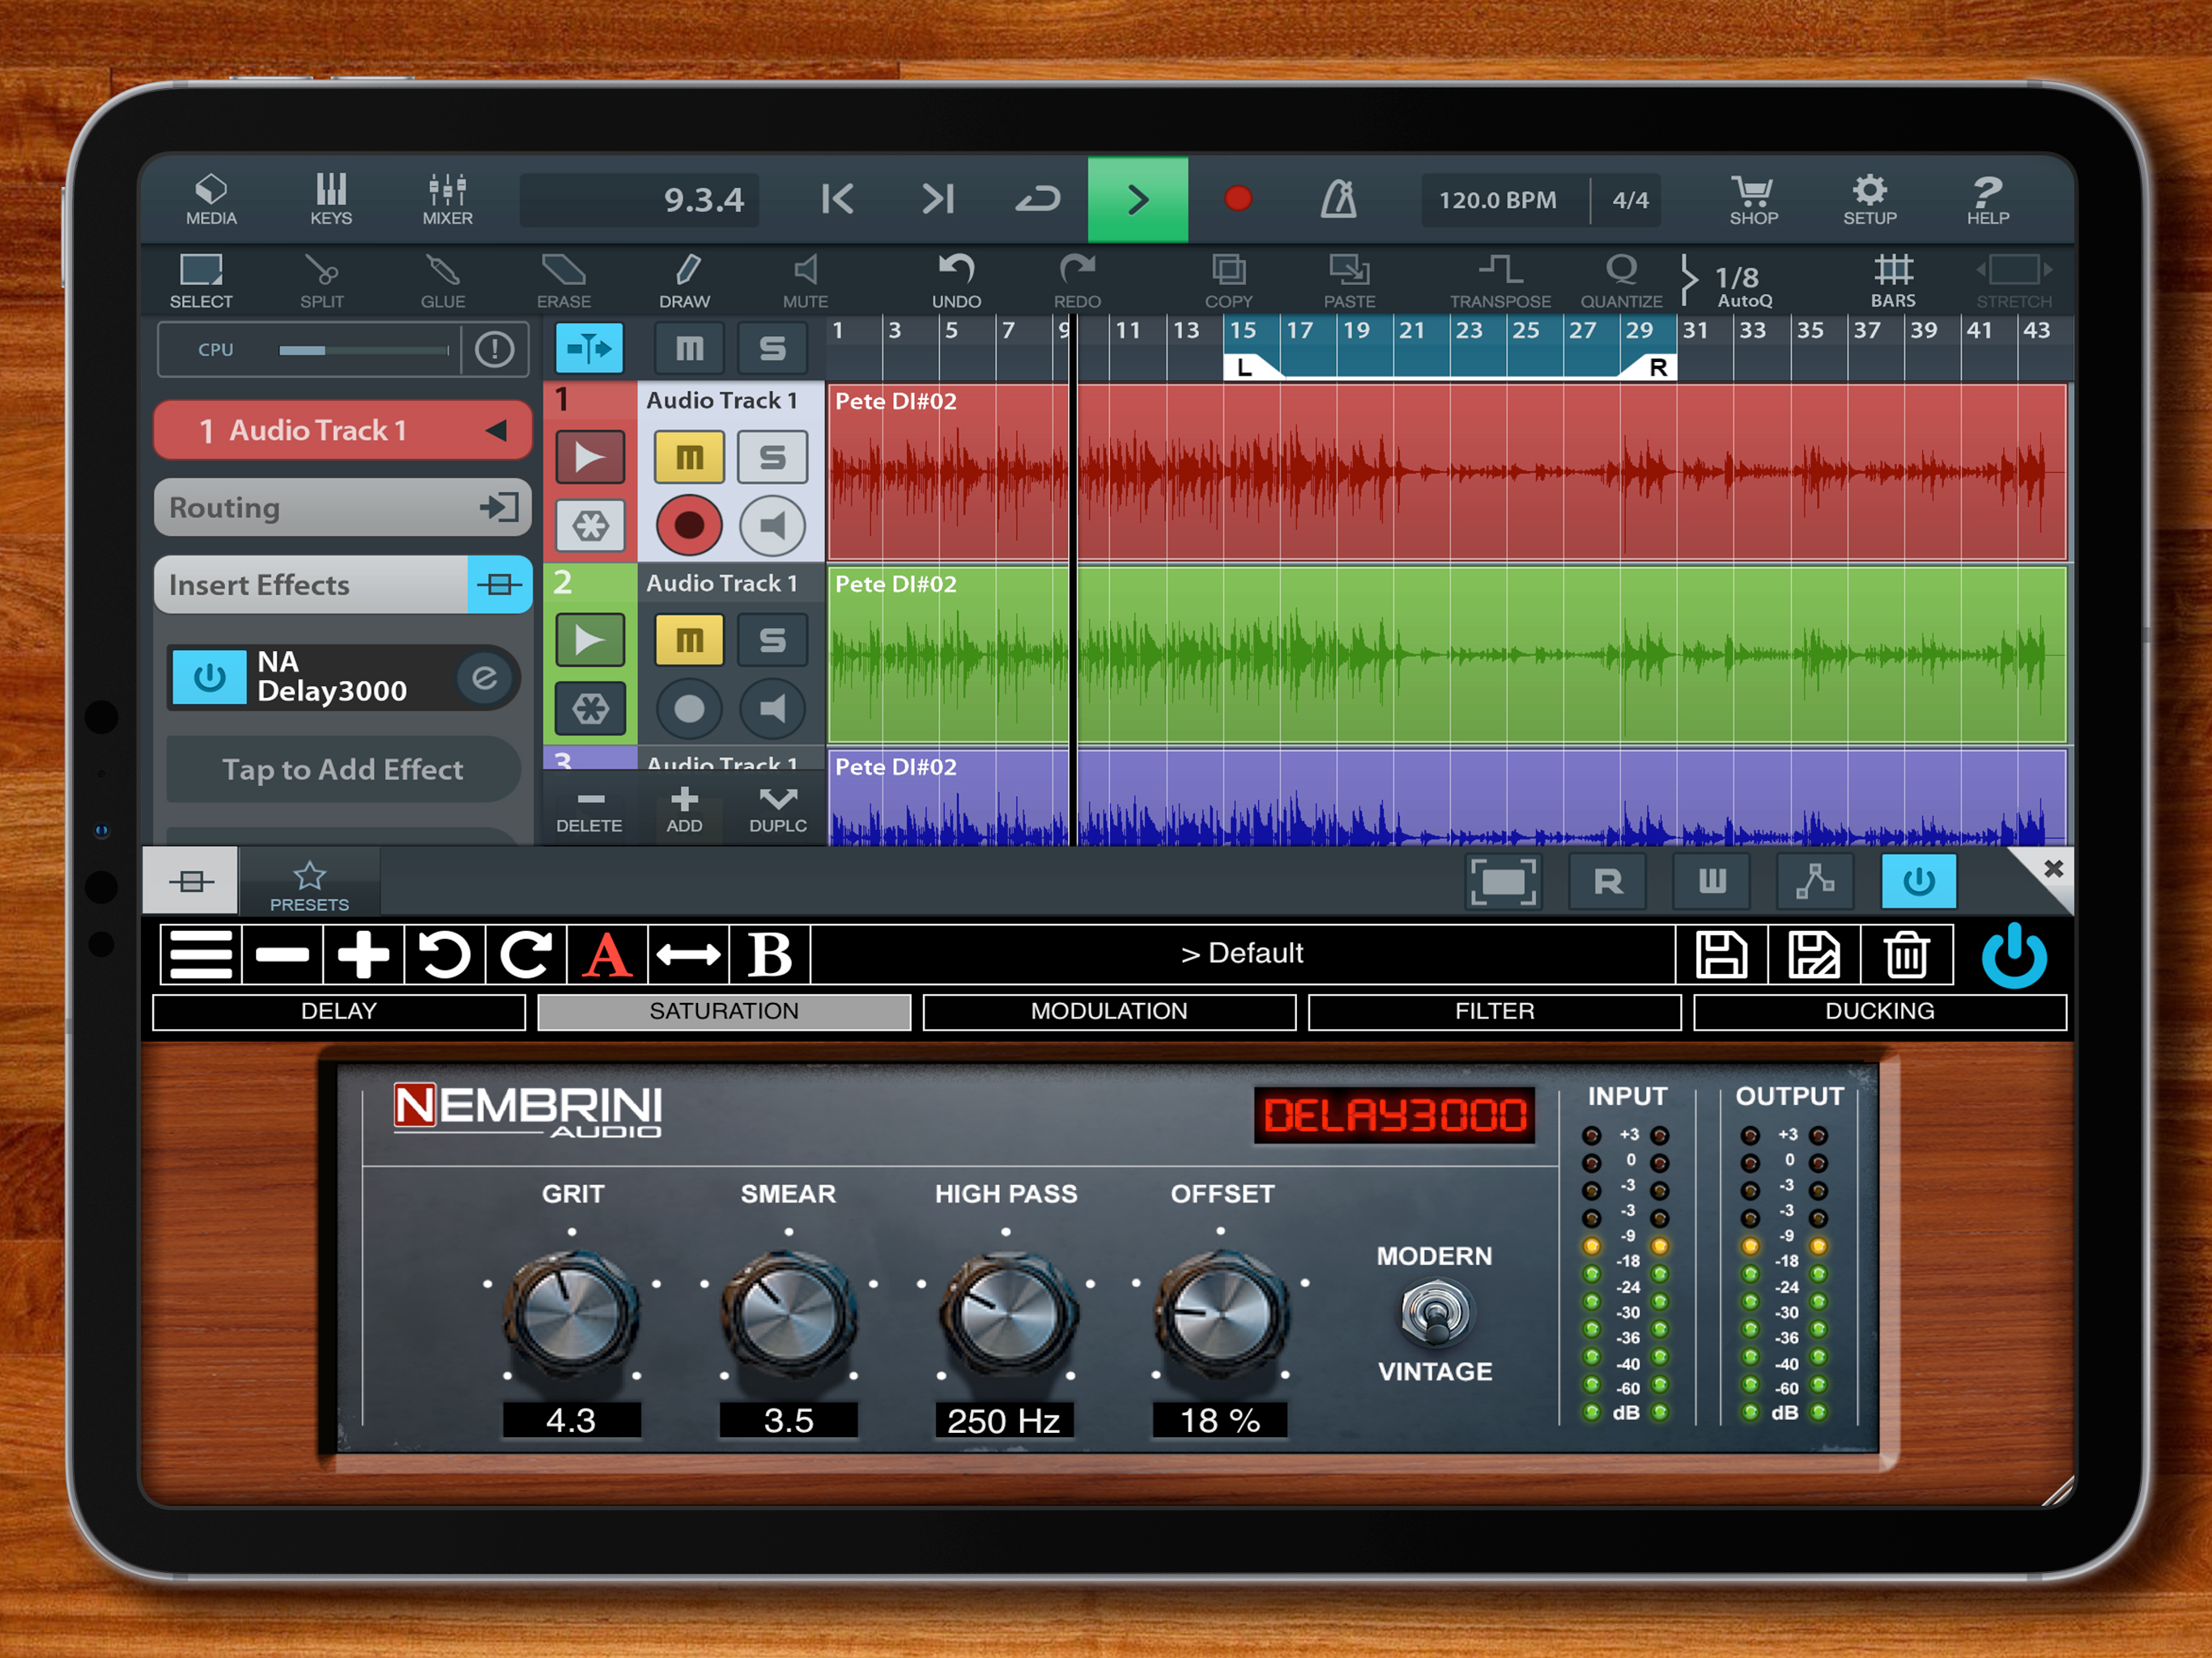Add a new track
The width and height of the screenshot is (2212, 1658).
(684, 810)
